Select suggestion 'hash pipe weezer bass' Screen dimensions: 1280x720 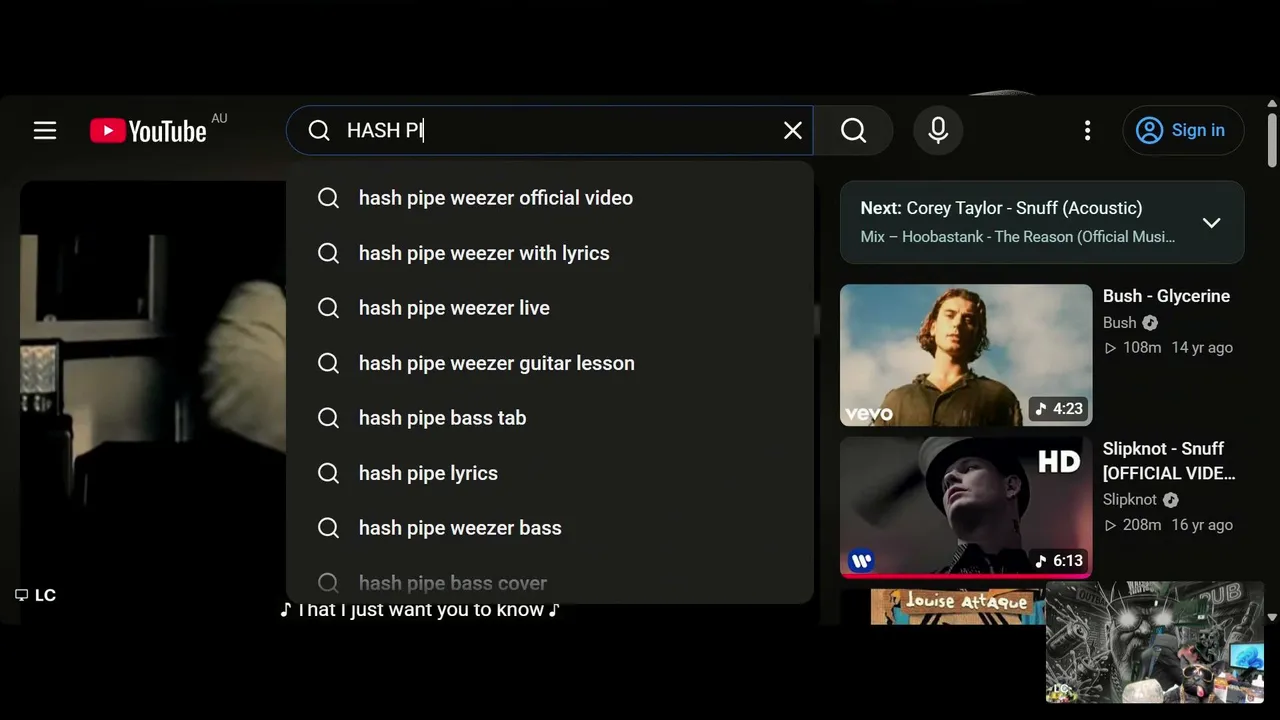point(550,528)
